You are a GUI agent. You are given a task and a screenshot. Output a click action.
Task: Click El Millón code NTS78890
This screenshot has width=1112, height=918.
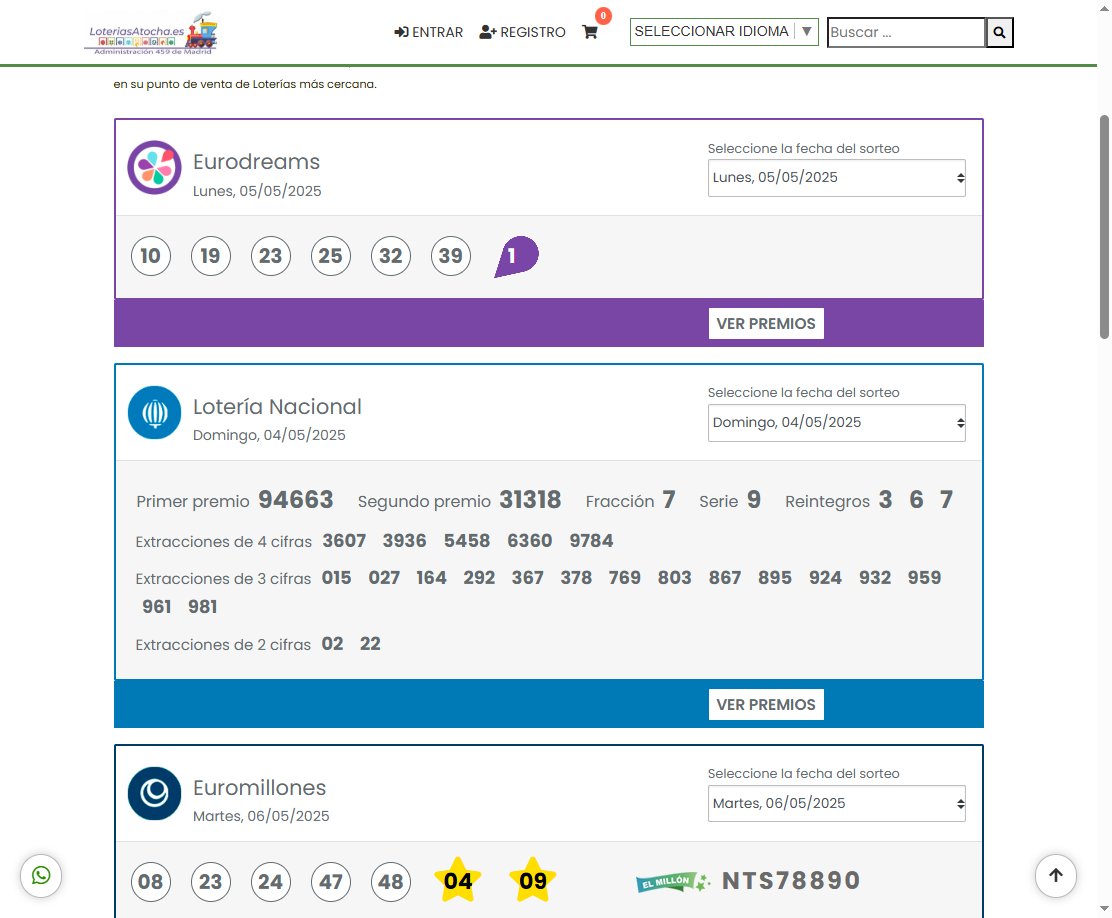pyautogui.click(x=791, y=880)
